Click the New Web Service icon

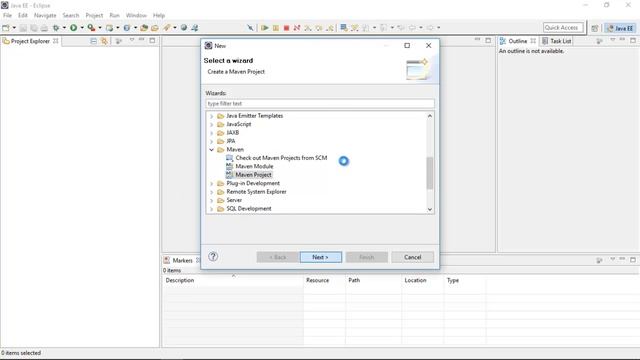[127, 28]
